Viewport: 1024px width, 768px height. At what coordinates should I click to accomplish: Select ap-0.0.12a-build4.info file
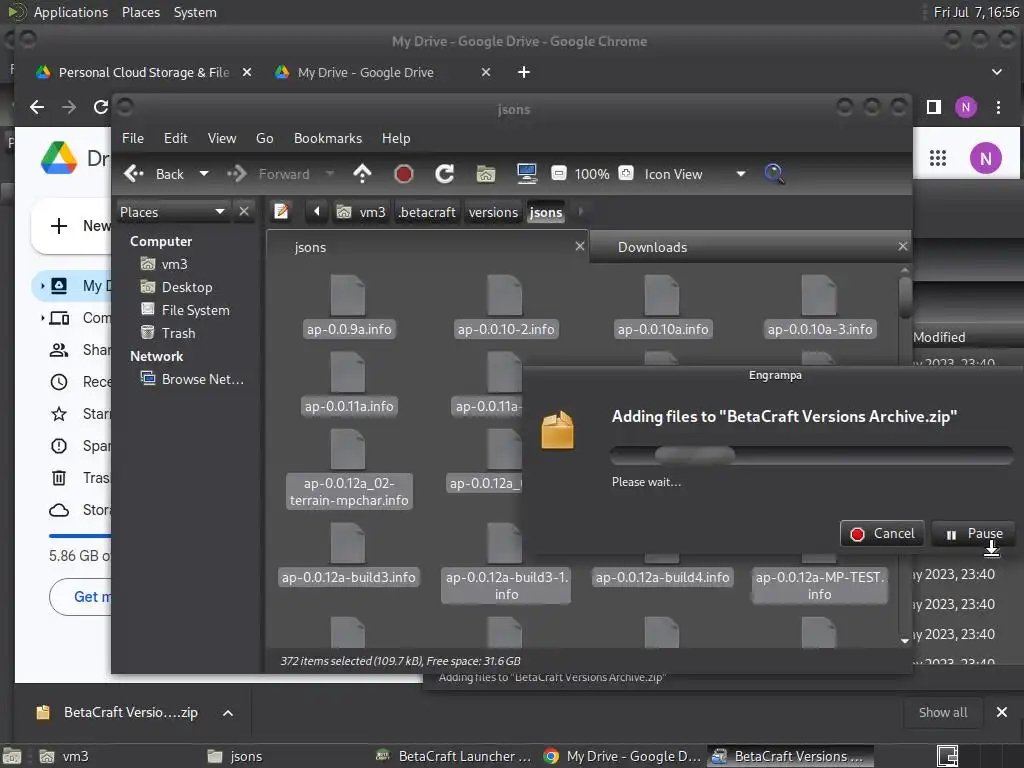pyautogui.click(x=662, y=577)
